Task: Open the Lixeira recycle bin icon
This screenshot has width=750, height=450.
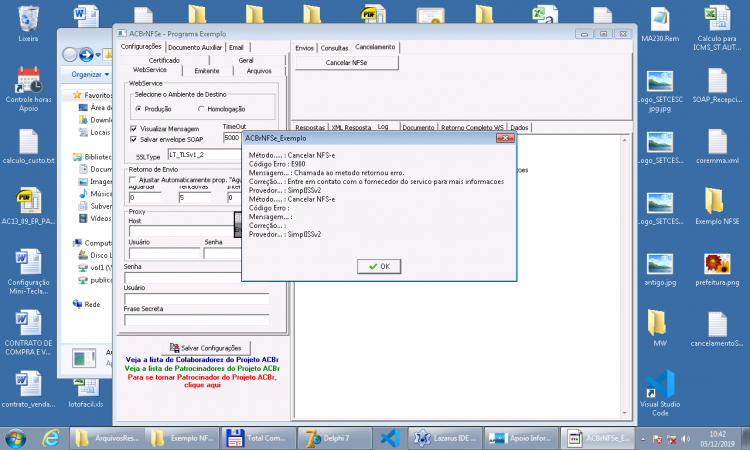Action: pyautogui.click(x=28, y=22)
